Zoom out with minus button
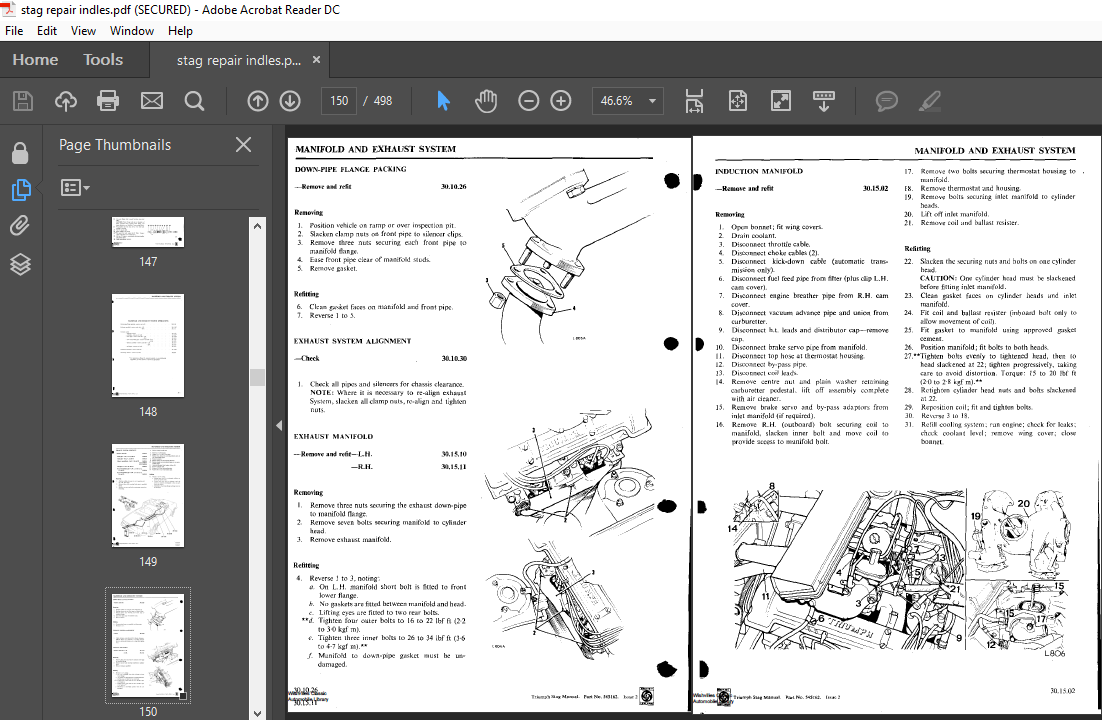 529,101
